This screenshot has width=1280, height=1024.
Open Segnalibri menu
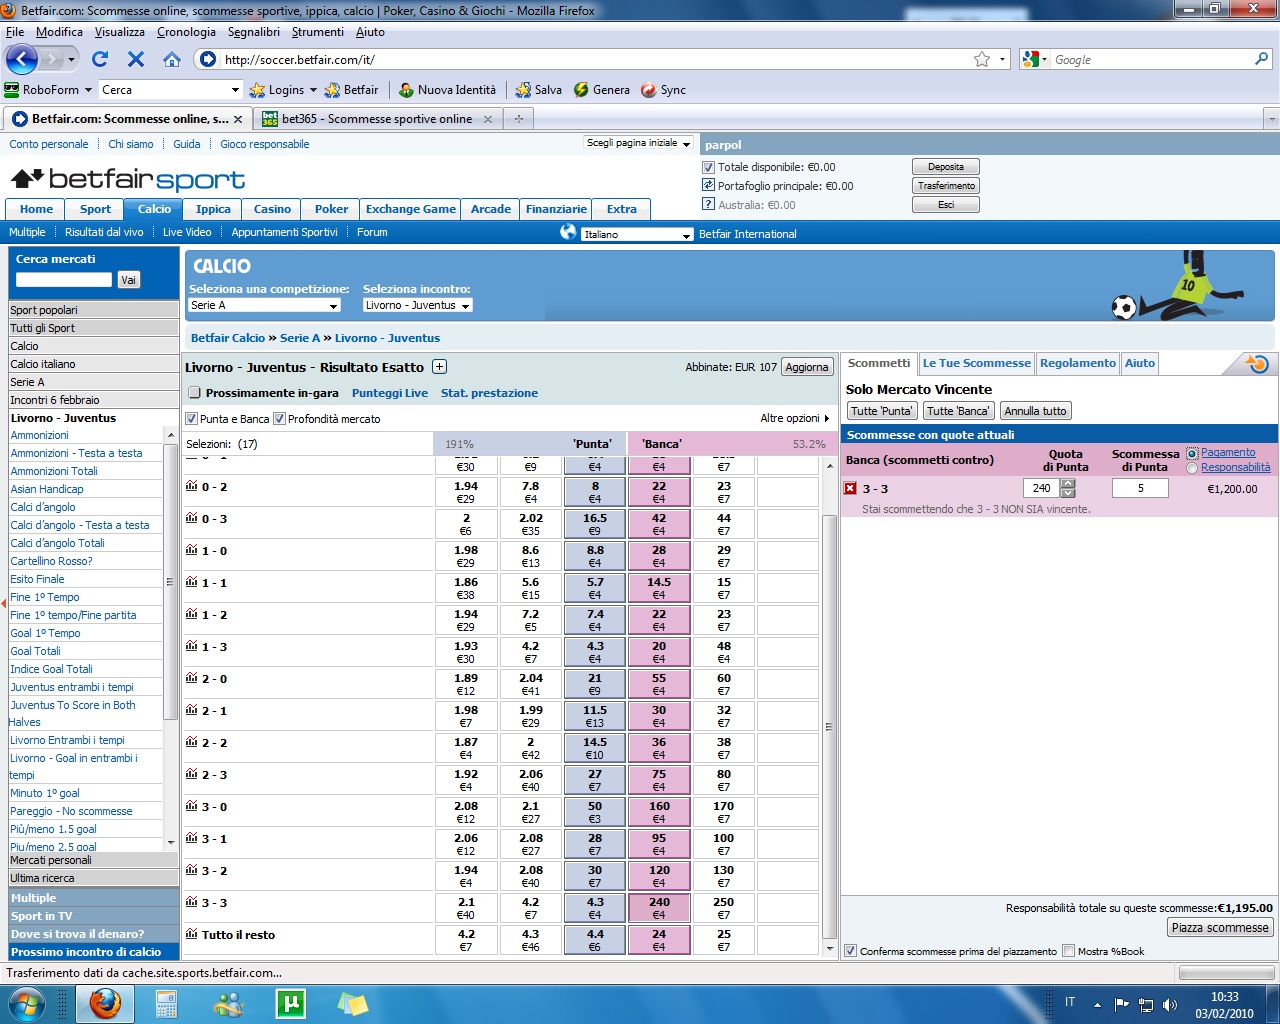(x=254, y=32)
